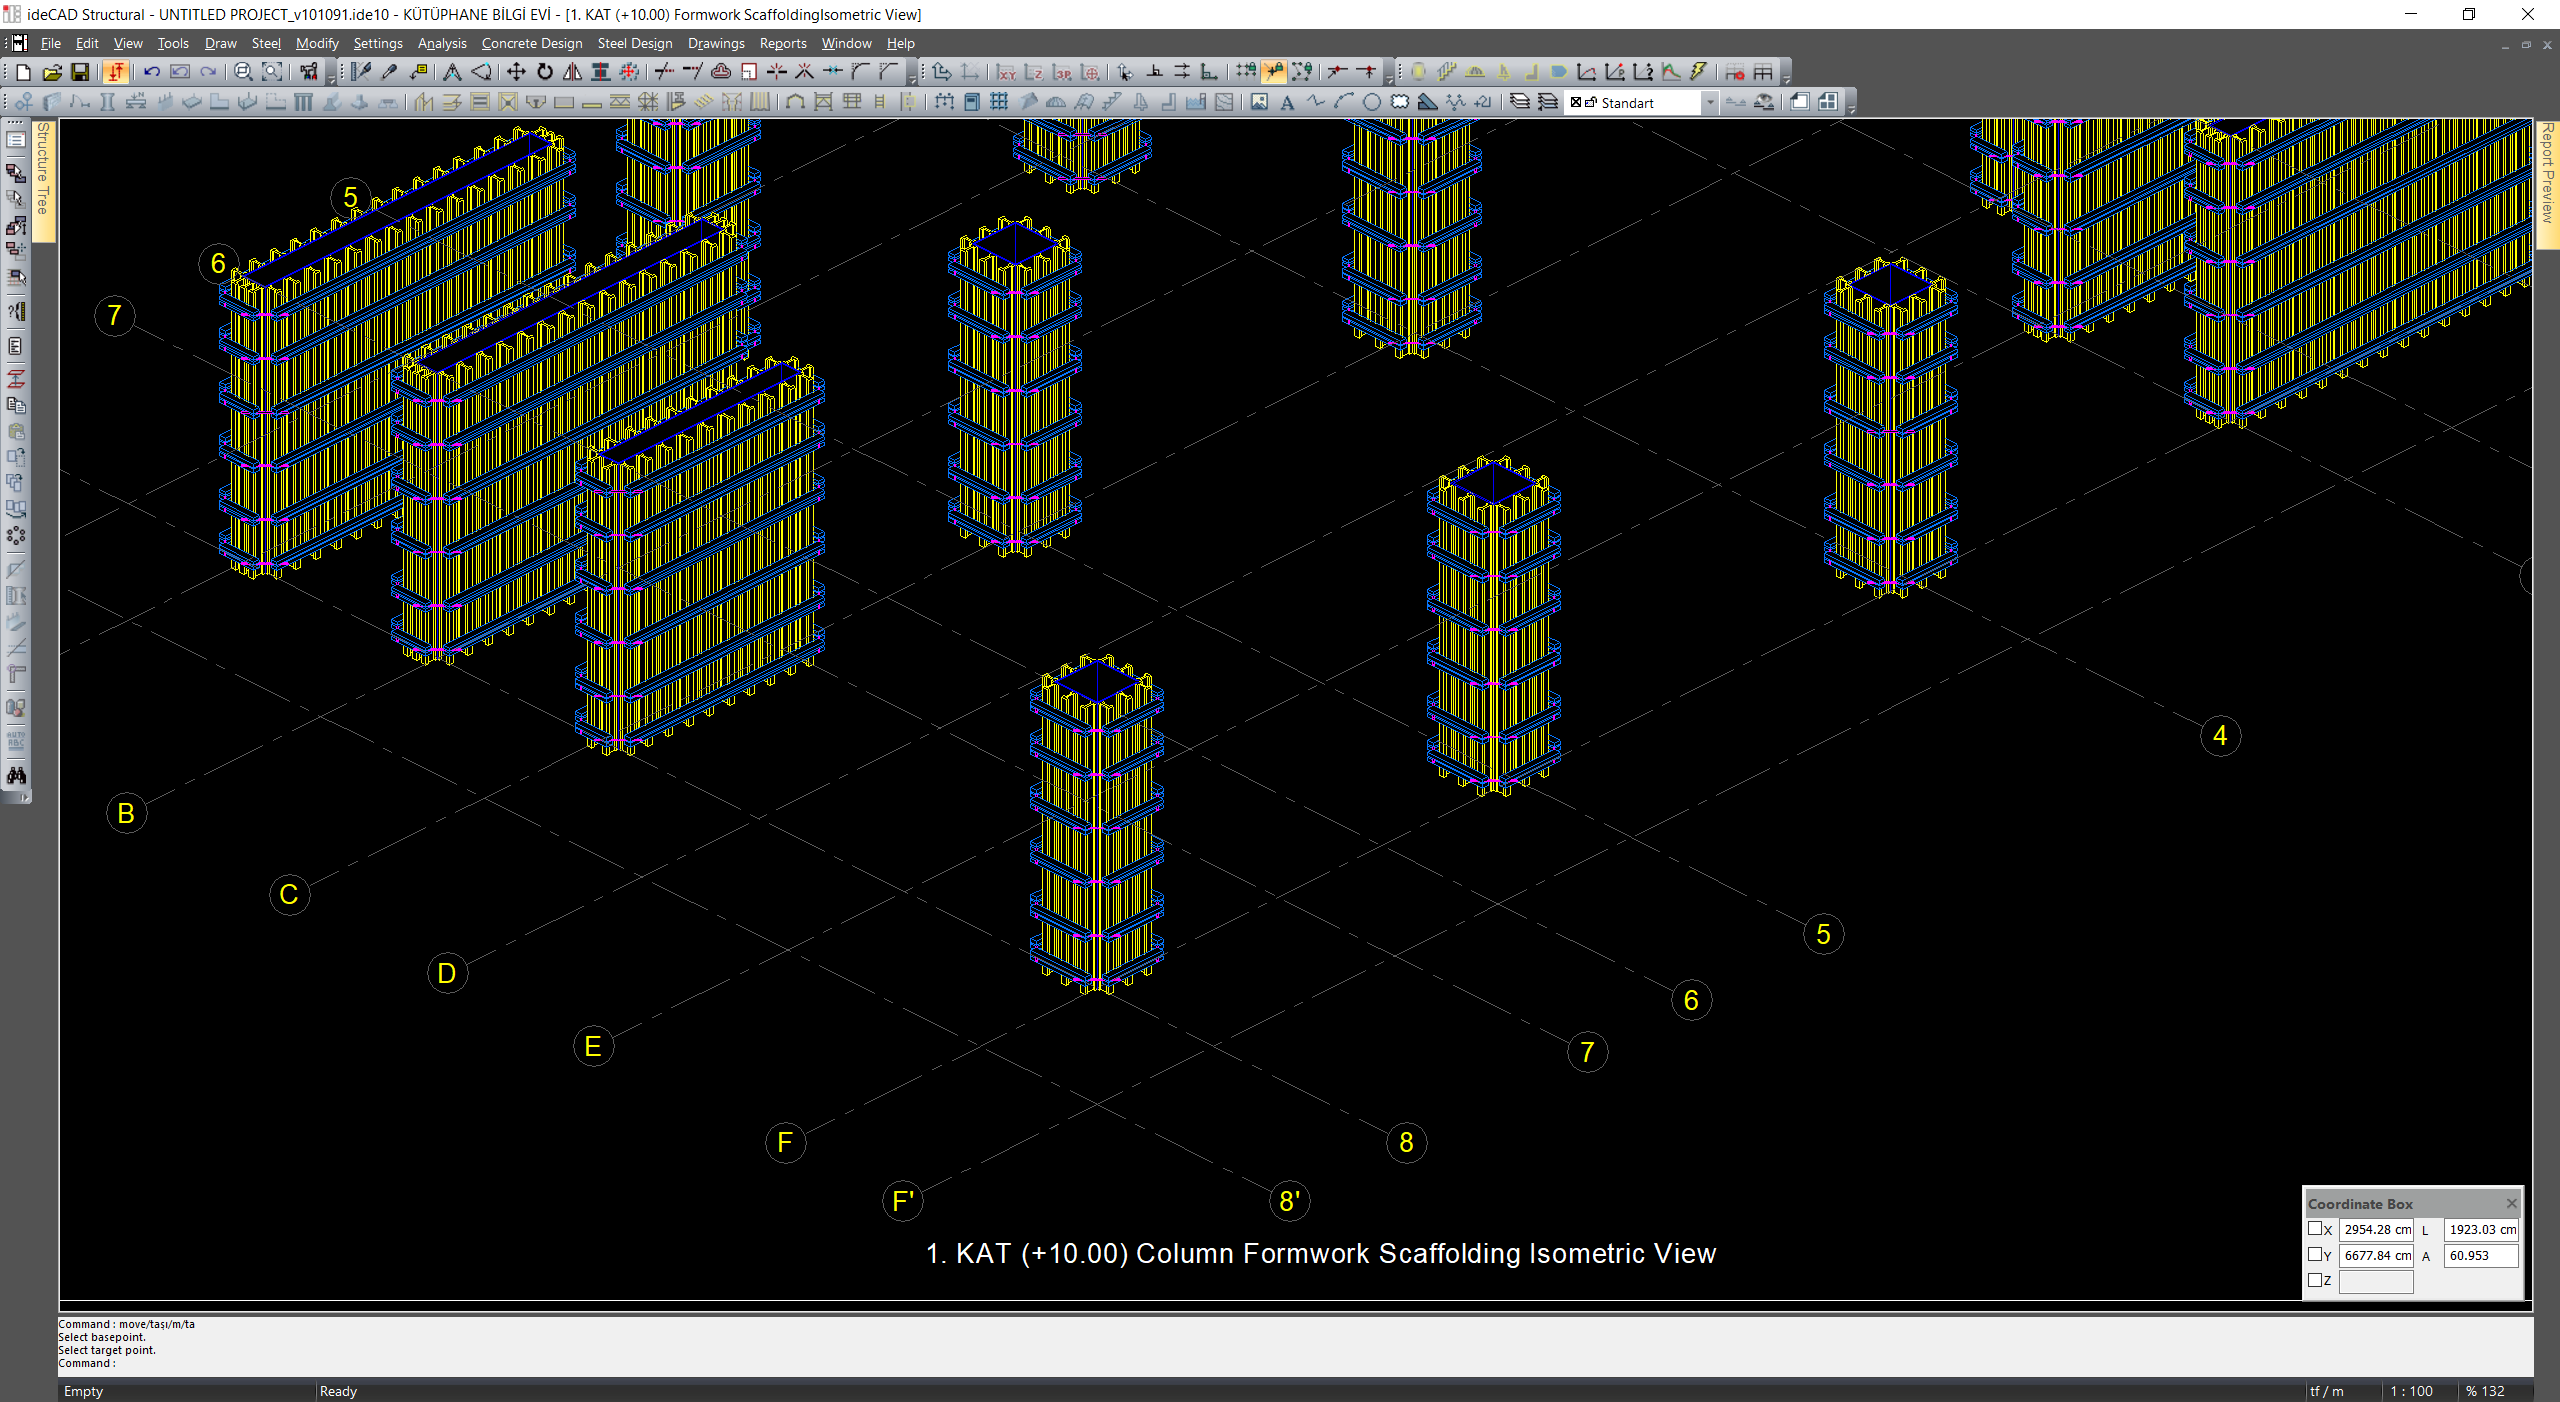Click the New file icon
This screenshot has height=1402, width=2560.
pos(24,72)
